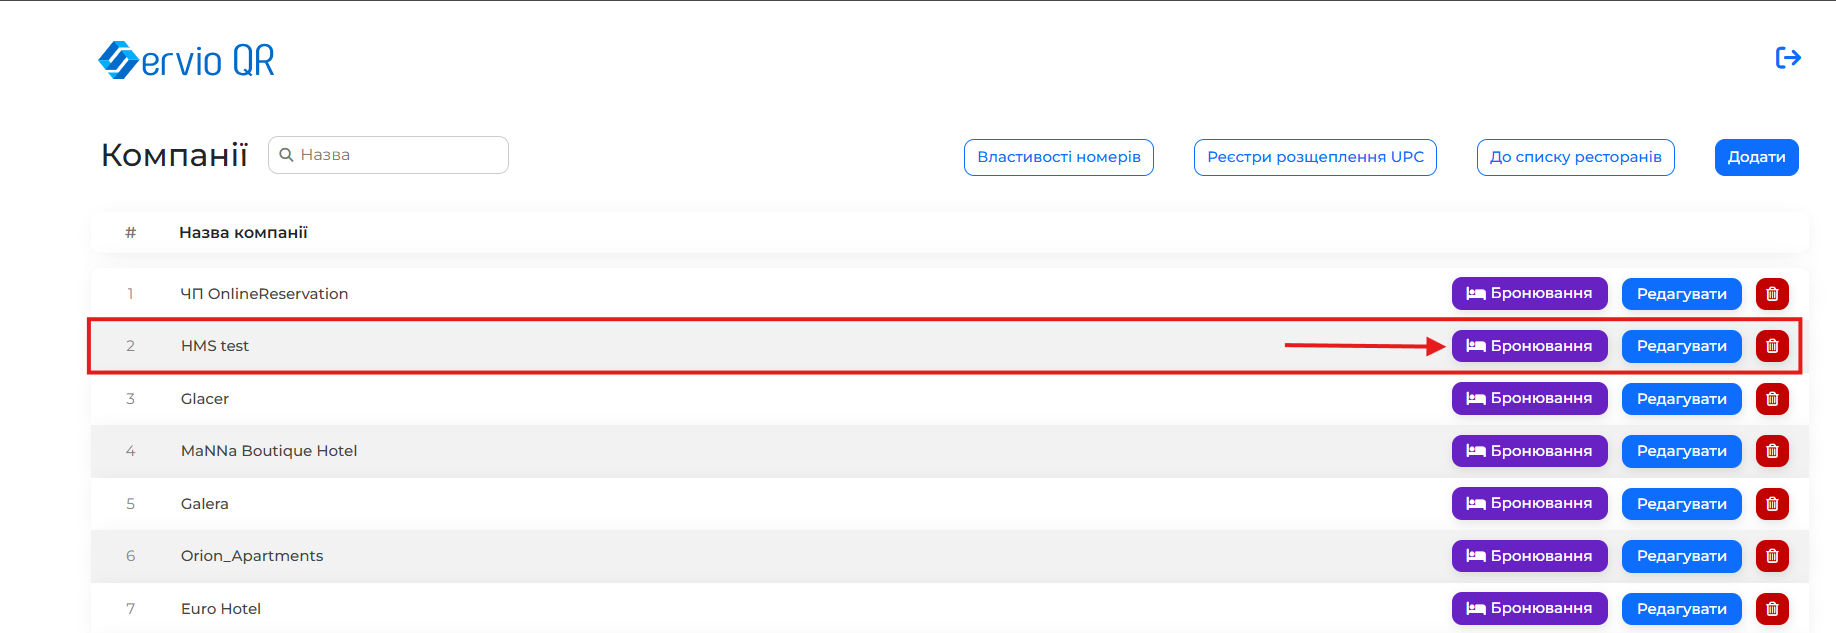Remove Euro Hotel via trash icon
The width and height of the screenshot is (1836, 633).
tap(1772, 609)
